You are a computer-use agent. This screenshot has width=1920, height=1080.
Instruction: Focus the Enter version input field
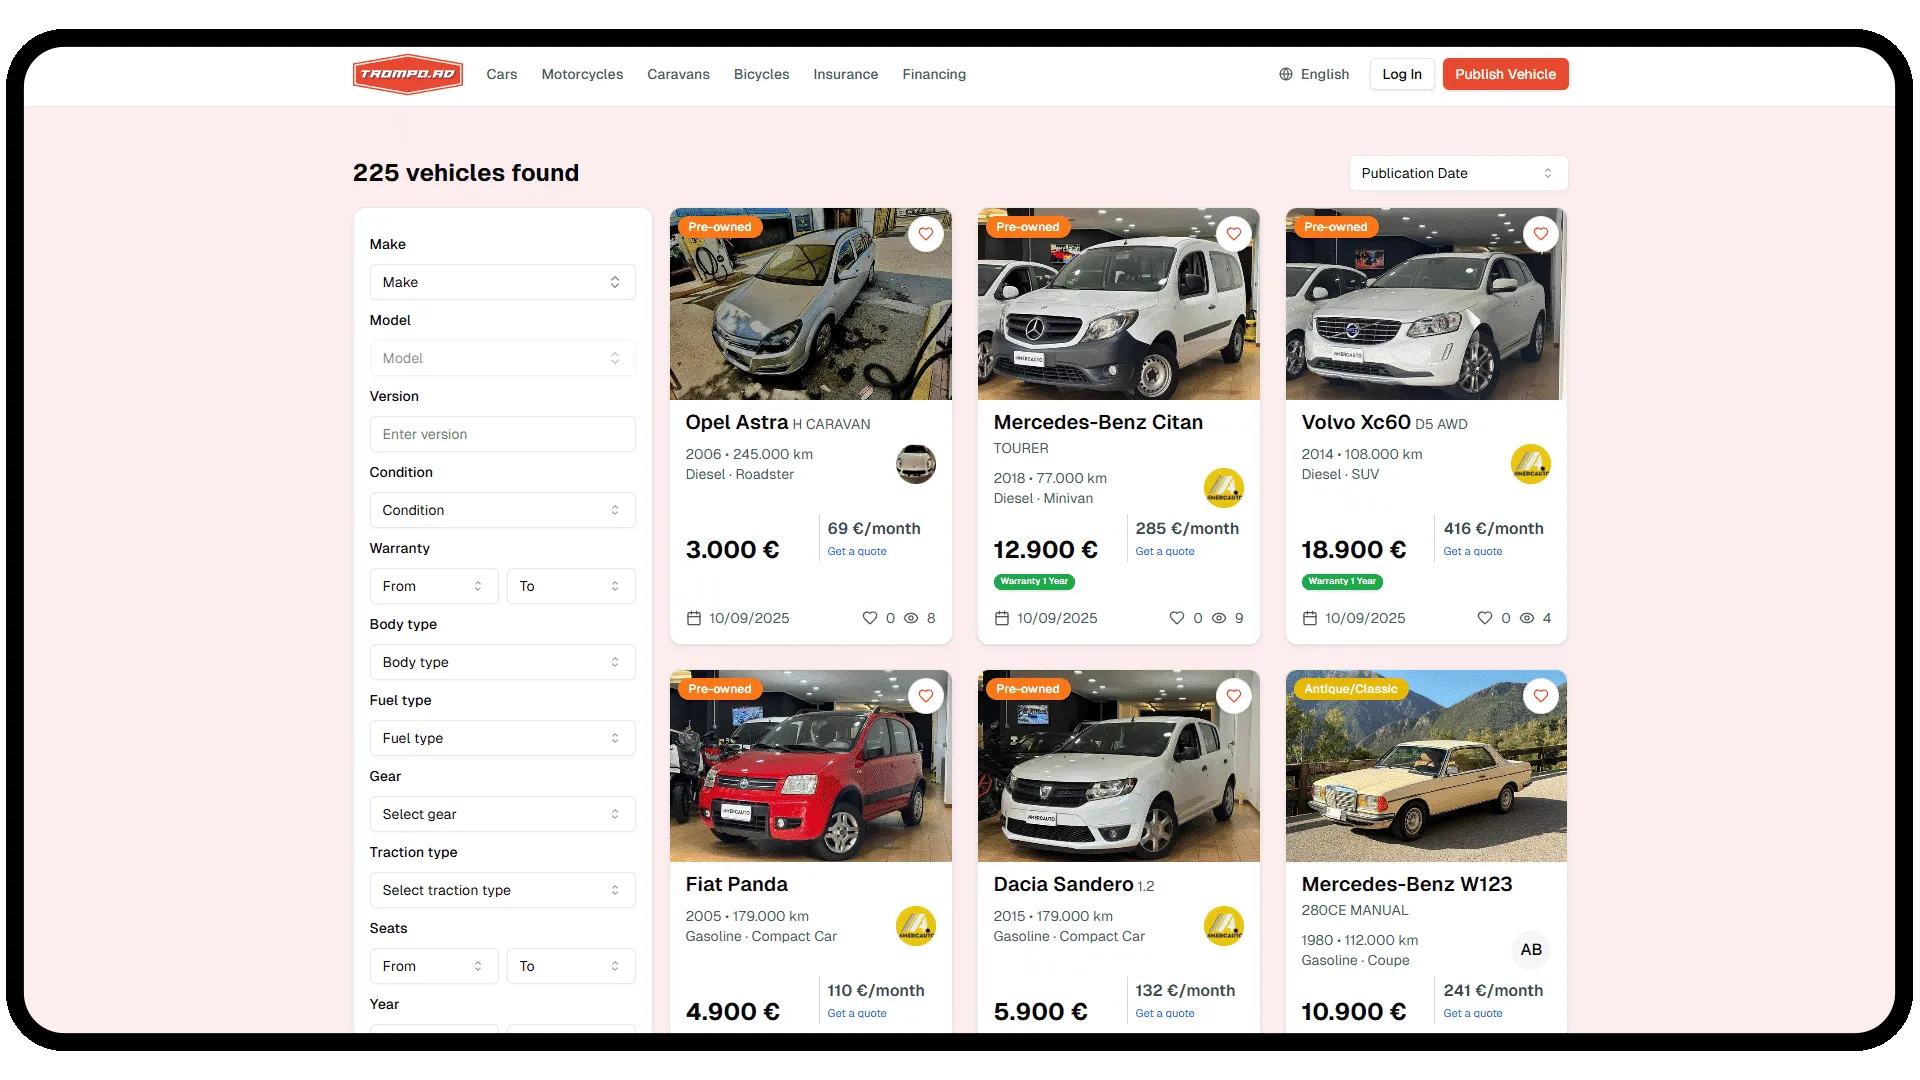coord(502,434)
